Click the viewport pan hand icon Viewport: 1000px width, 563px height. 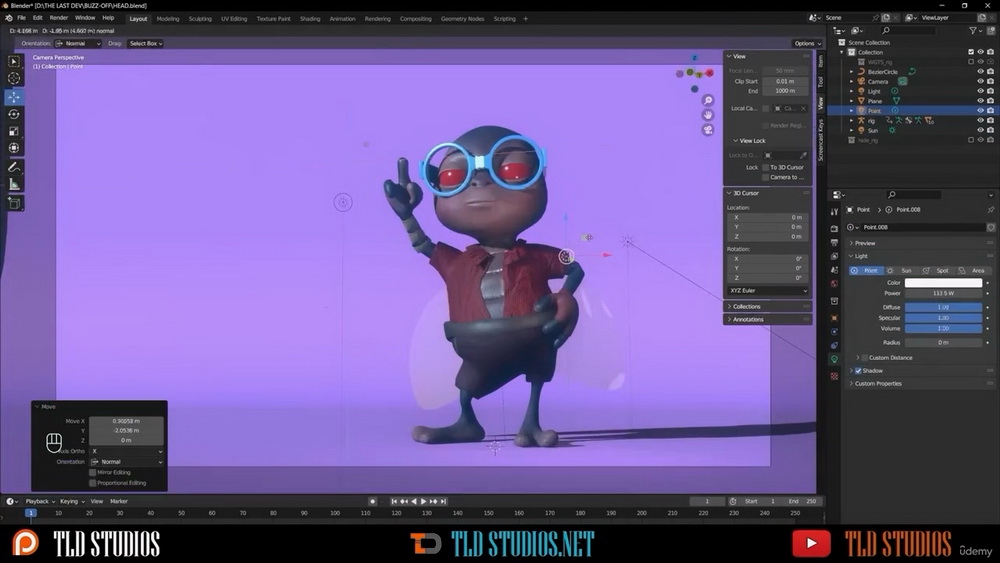708,115
